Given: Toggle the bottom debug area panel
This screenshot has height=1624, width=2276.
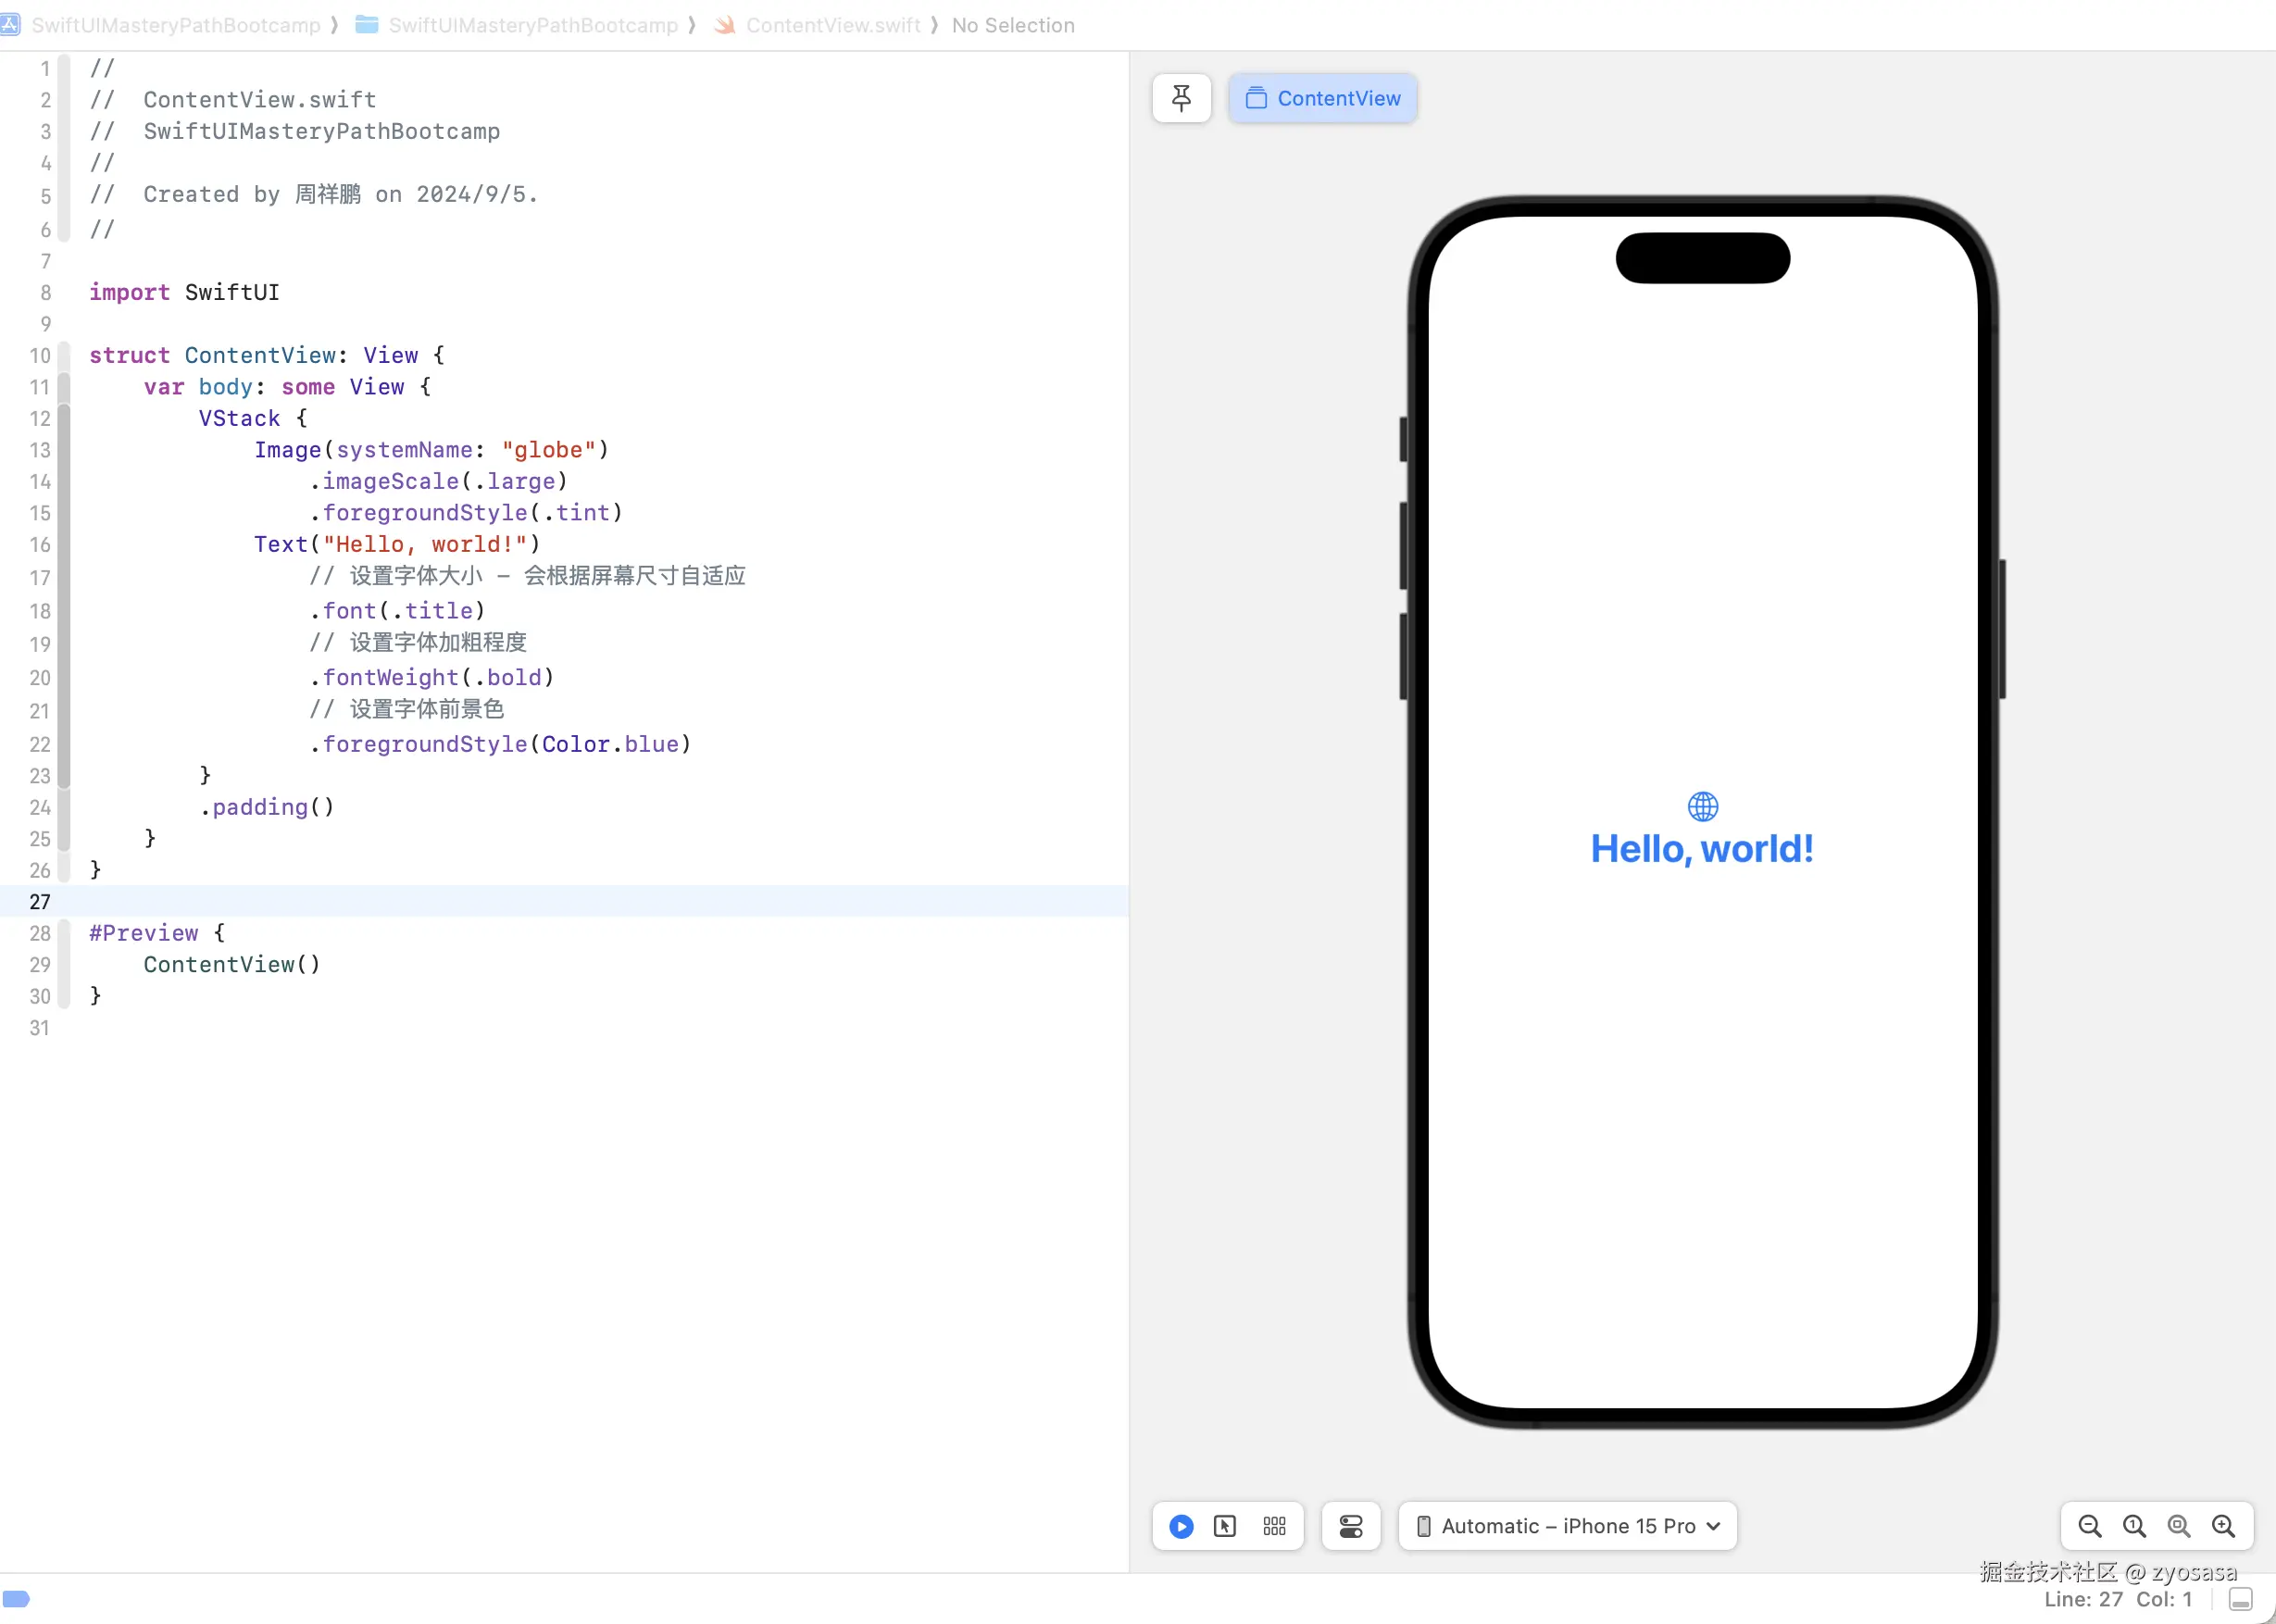Looking at the screenshot, I should pos(2241,1599).
